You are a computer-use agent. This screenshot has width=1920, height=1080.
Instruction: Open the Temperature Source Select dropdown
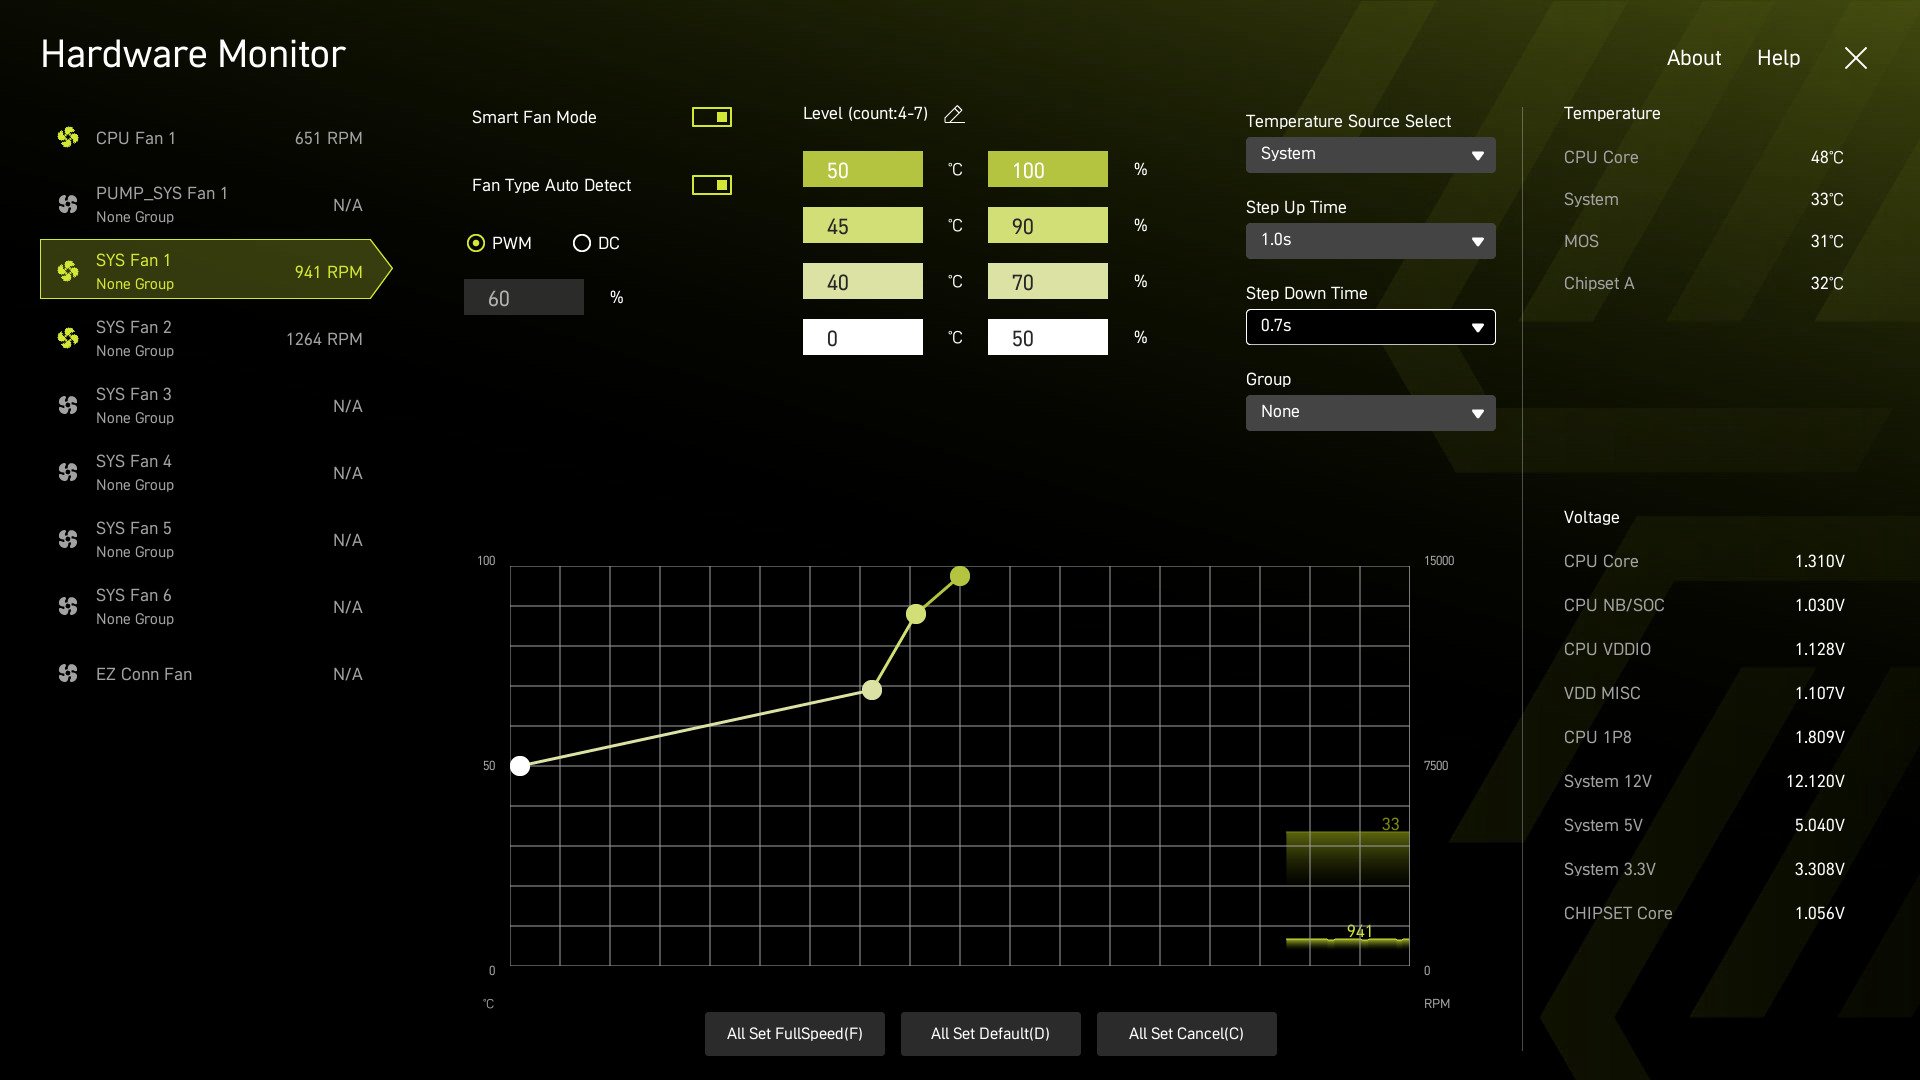pyautogui.click(x=1370, y=155)
